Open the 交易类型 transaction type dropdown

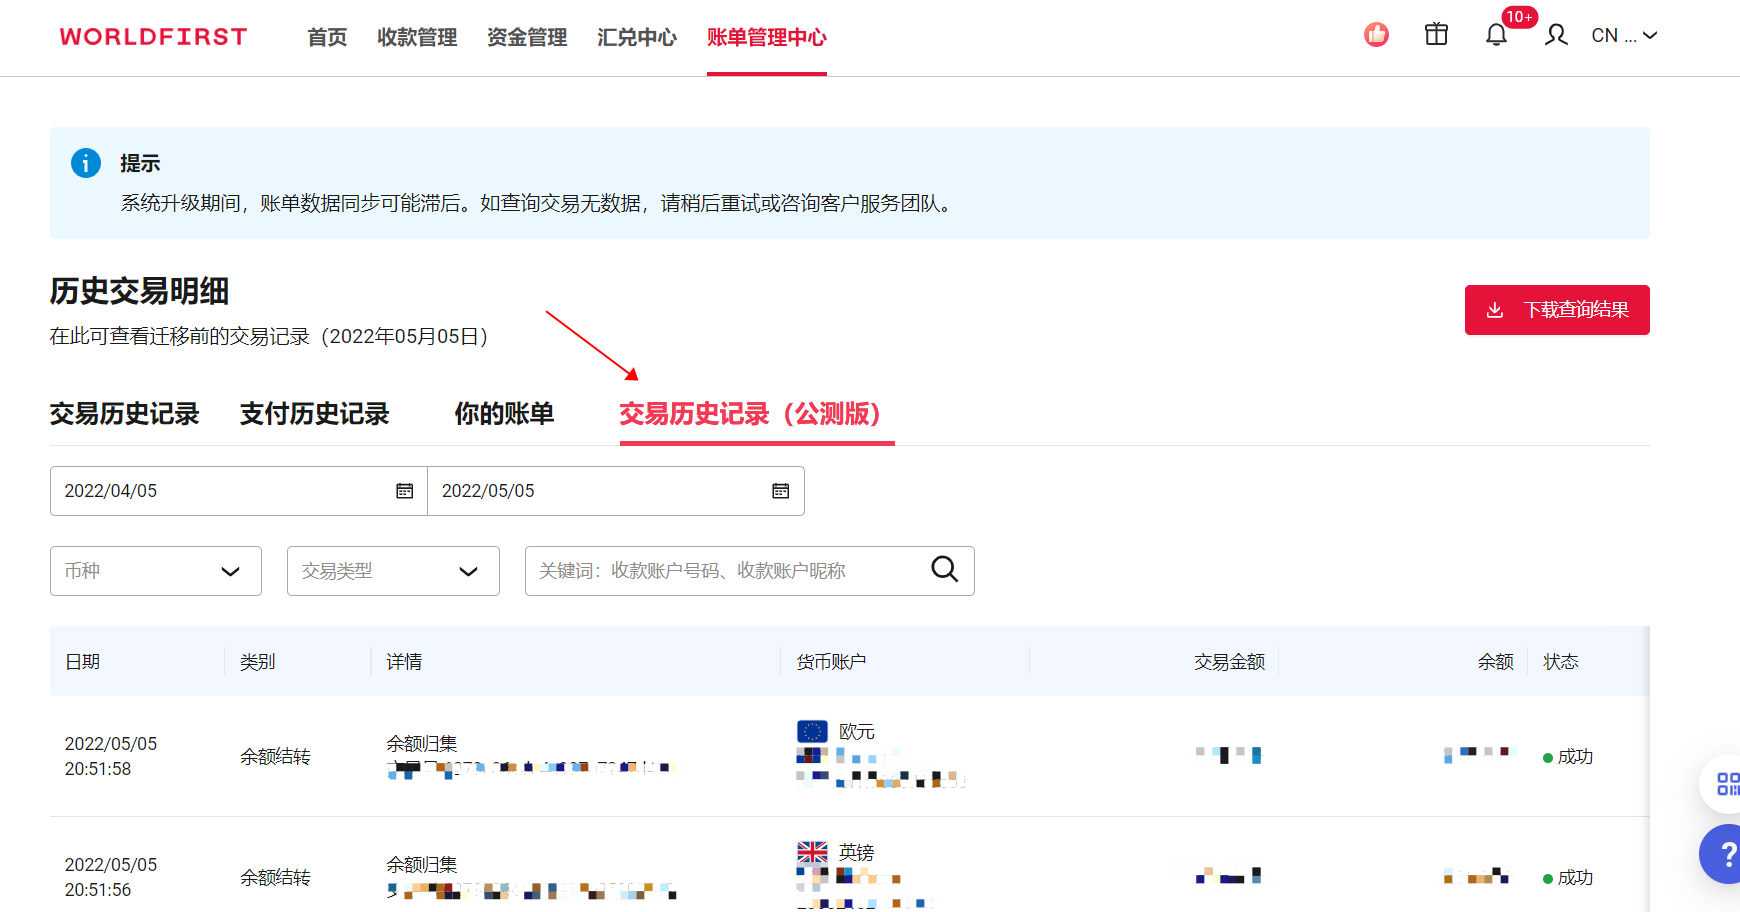pos(392,570)
